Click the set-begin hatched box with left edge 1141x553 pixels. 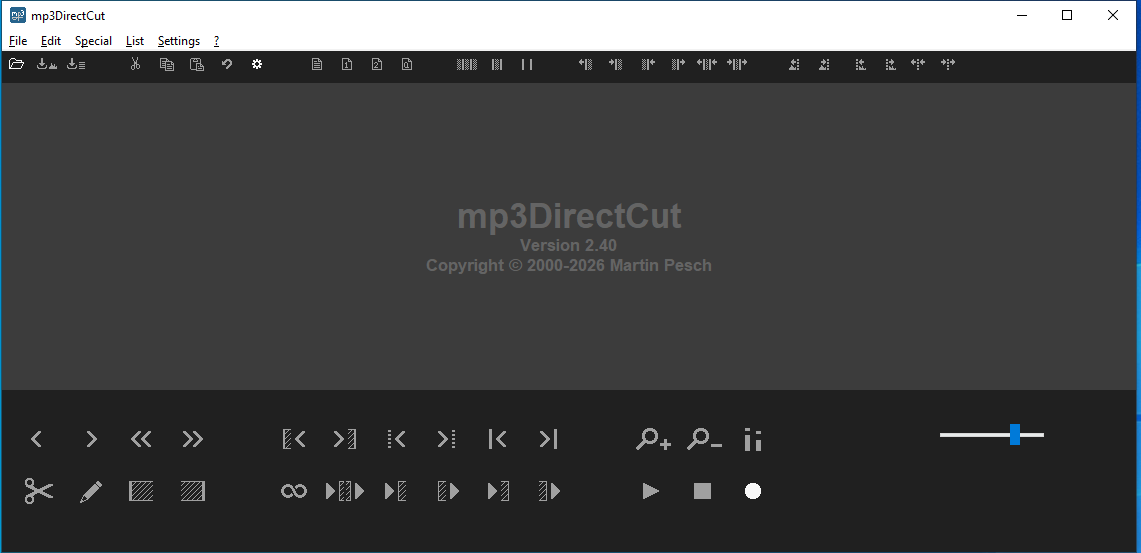(141, 491)
